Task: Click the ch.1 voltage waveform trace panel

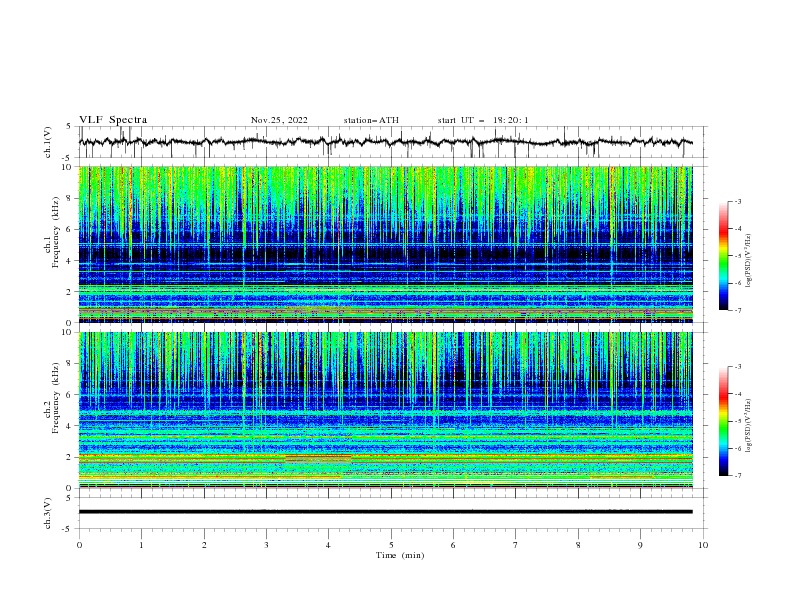Action: pyautogui.click(x=392, y=142)
